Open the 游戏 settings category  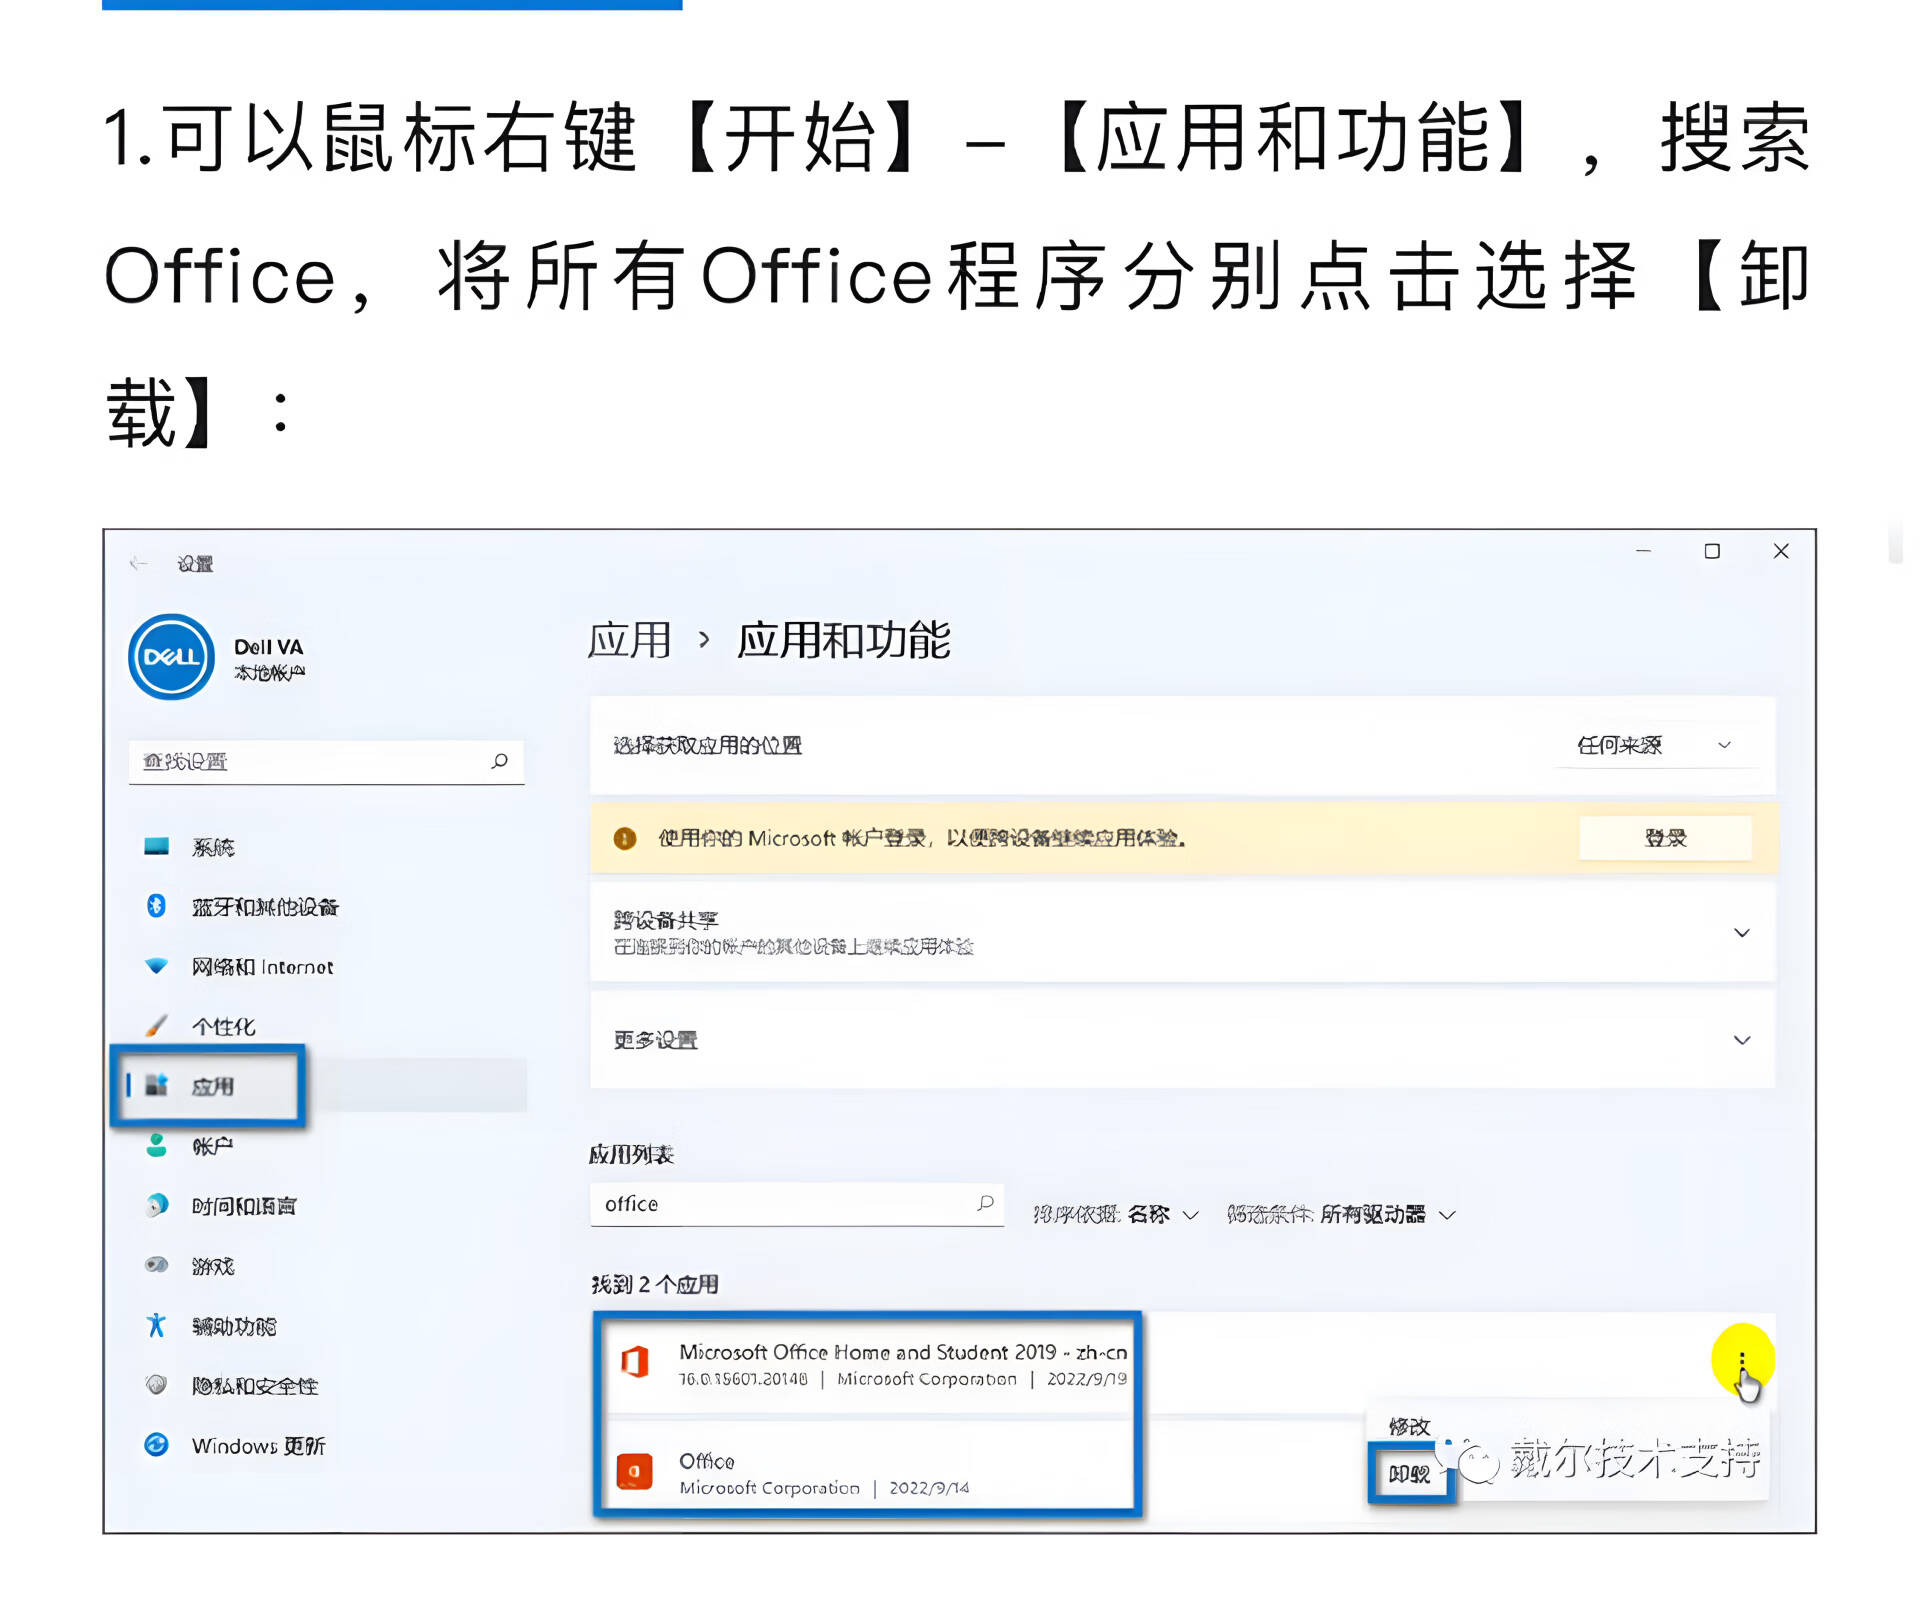(x=213, y=1266)
